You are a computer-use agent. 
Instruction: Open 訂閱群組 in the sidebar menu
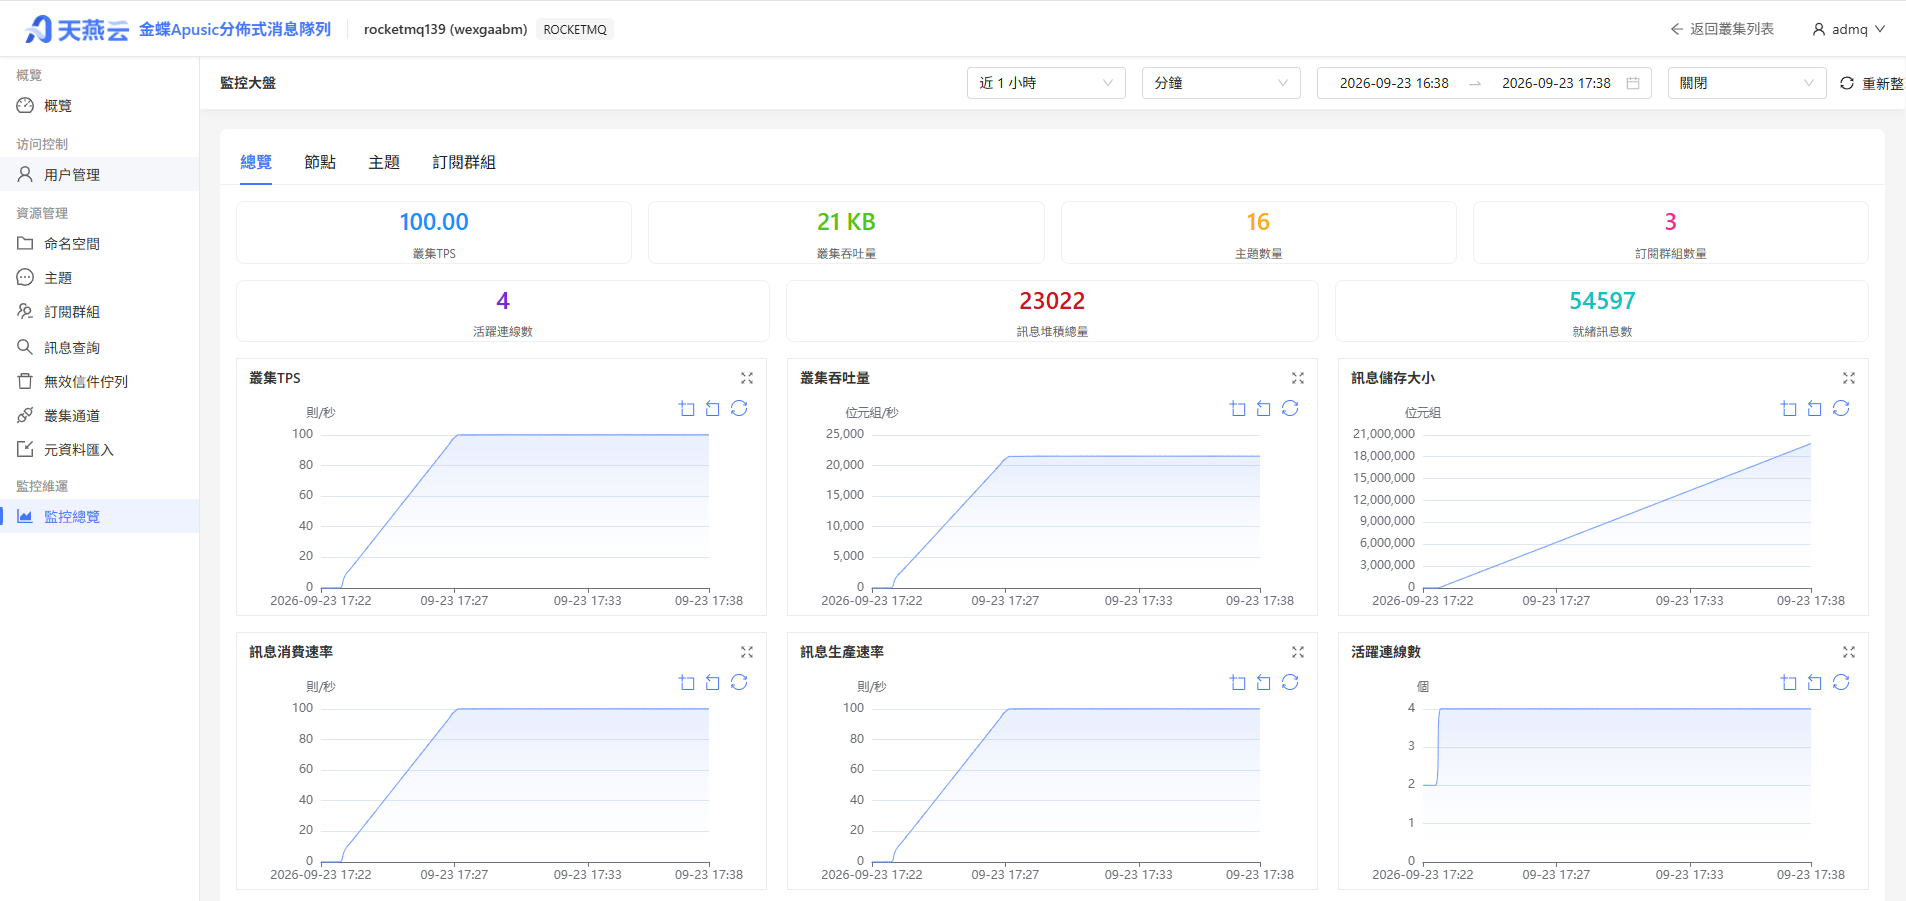(x=100, y=312)
